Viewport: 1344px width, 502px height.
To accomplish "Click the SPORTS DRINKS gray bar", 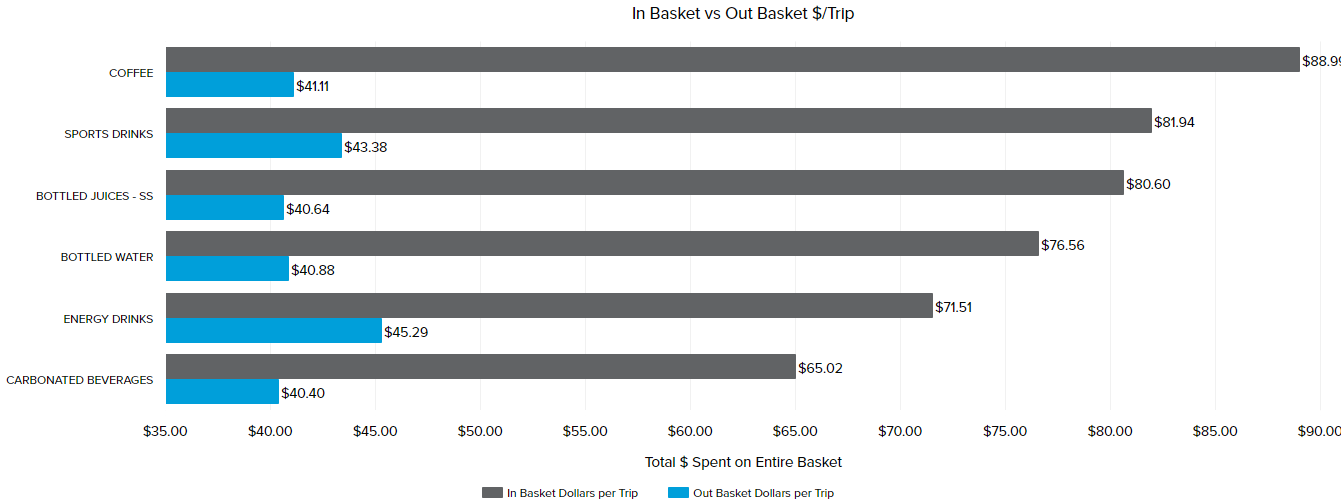I will (658, 121).
